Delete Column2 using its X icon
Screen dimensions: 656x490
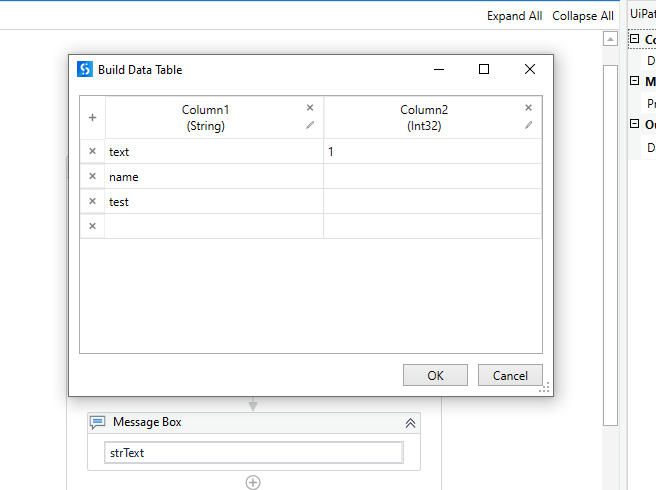click(528, 108)
